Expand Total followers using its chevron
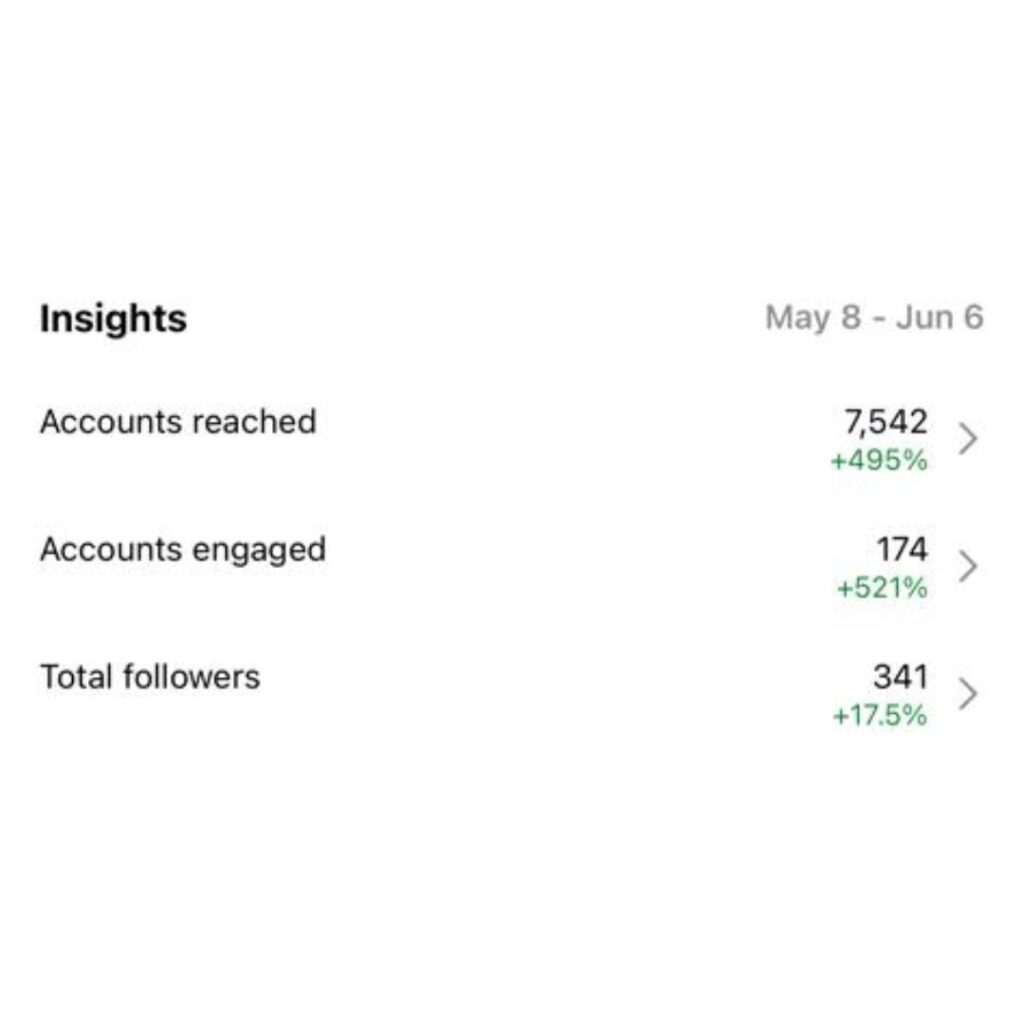The width and height of the screenshot is (1024, 1024). [967, 693]
